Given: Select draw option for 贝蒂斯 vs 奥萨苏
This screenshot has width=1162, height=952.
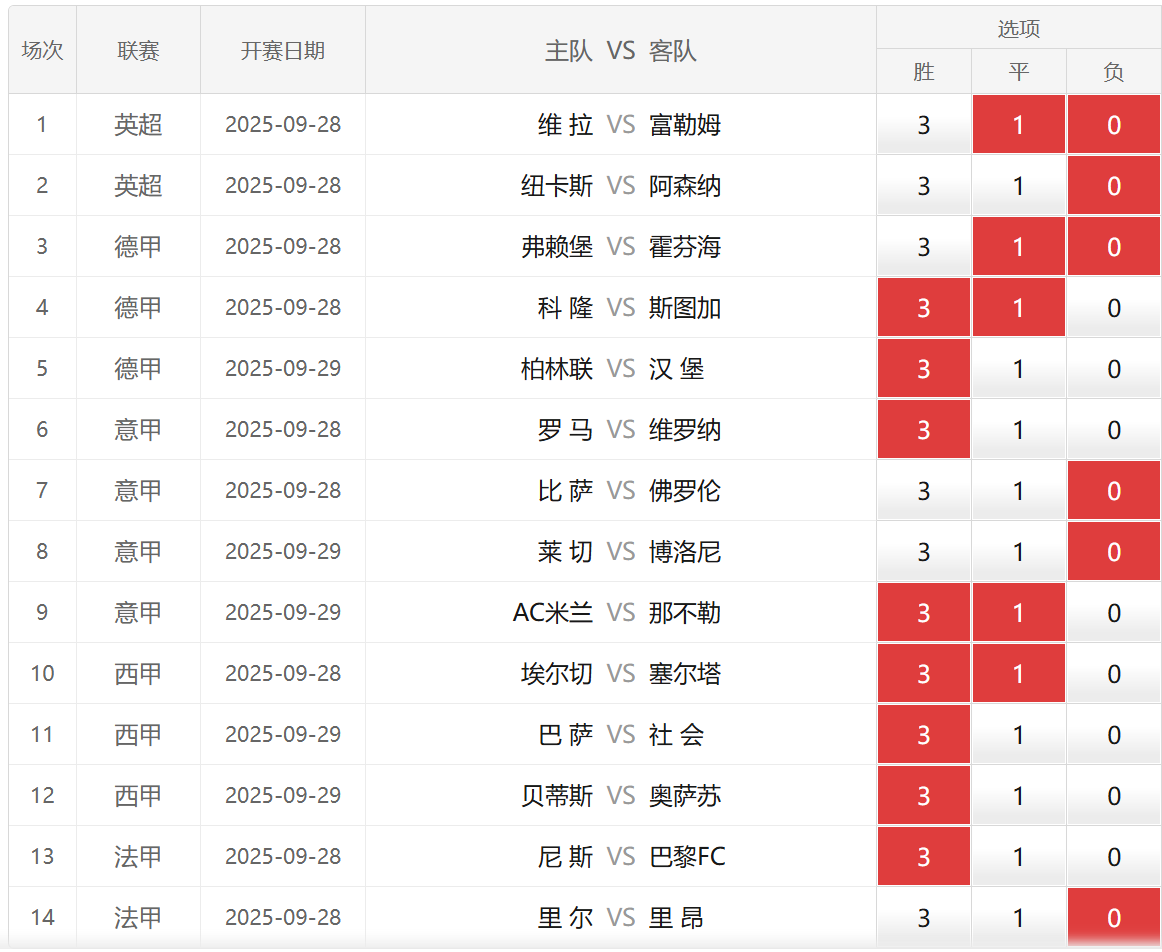Looking at the screenshot, I should tap(1018, 796).
